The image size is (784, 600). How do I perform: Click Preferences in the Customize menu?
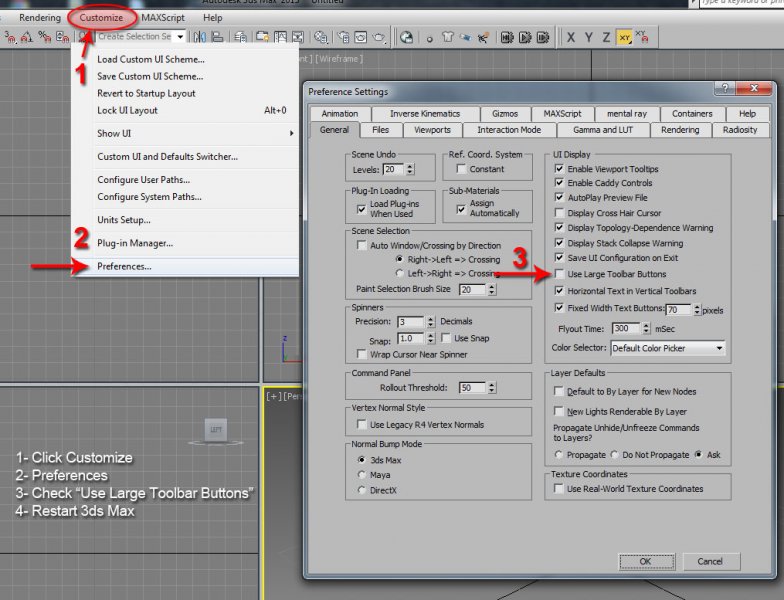[x=124, y=266]
